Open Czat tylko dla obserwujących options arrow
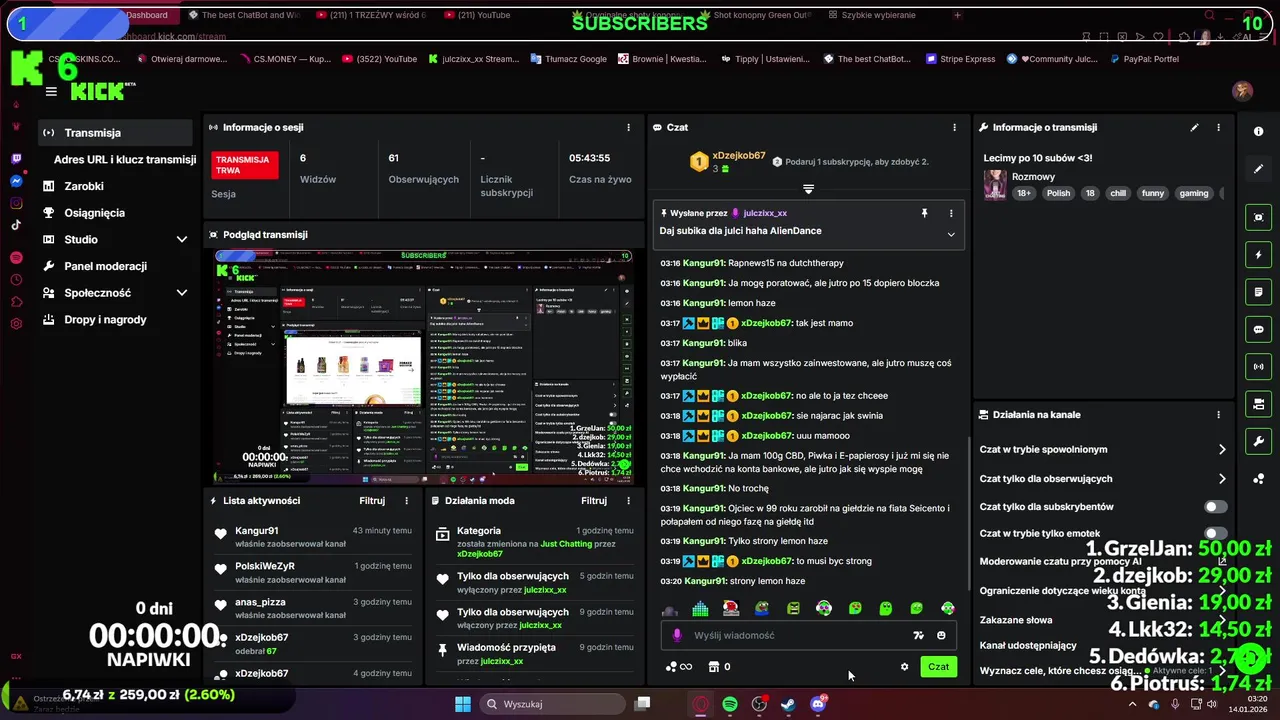The image size is (1280, 720). 1221,479
